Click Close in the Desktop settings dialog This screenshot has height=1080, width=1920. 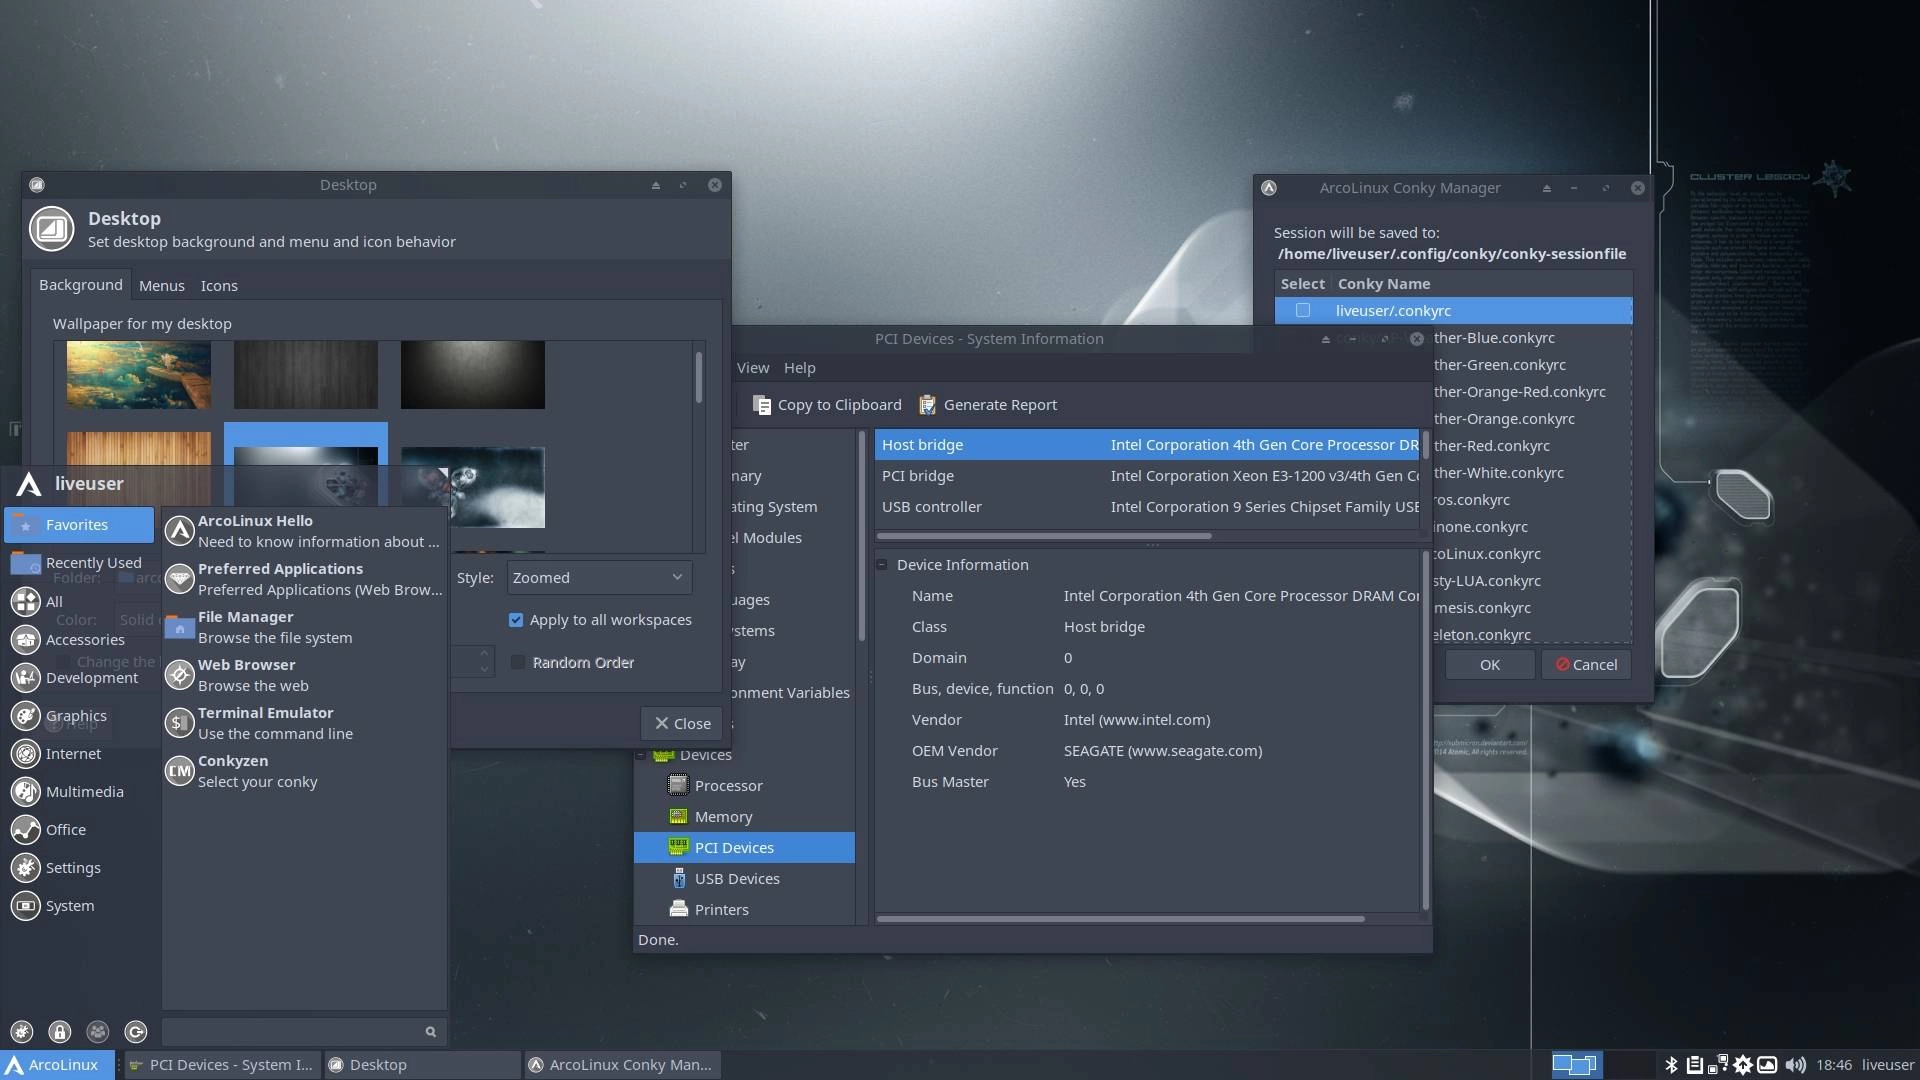point(682,724)
